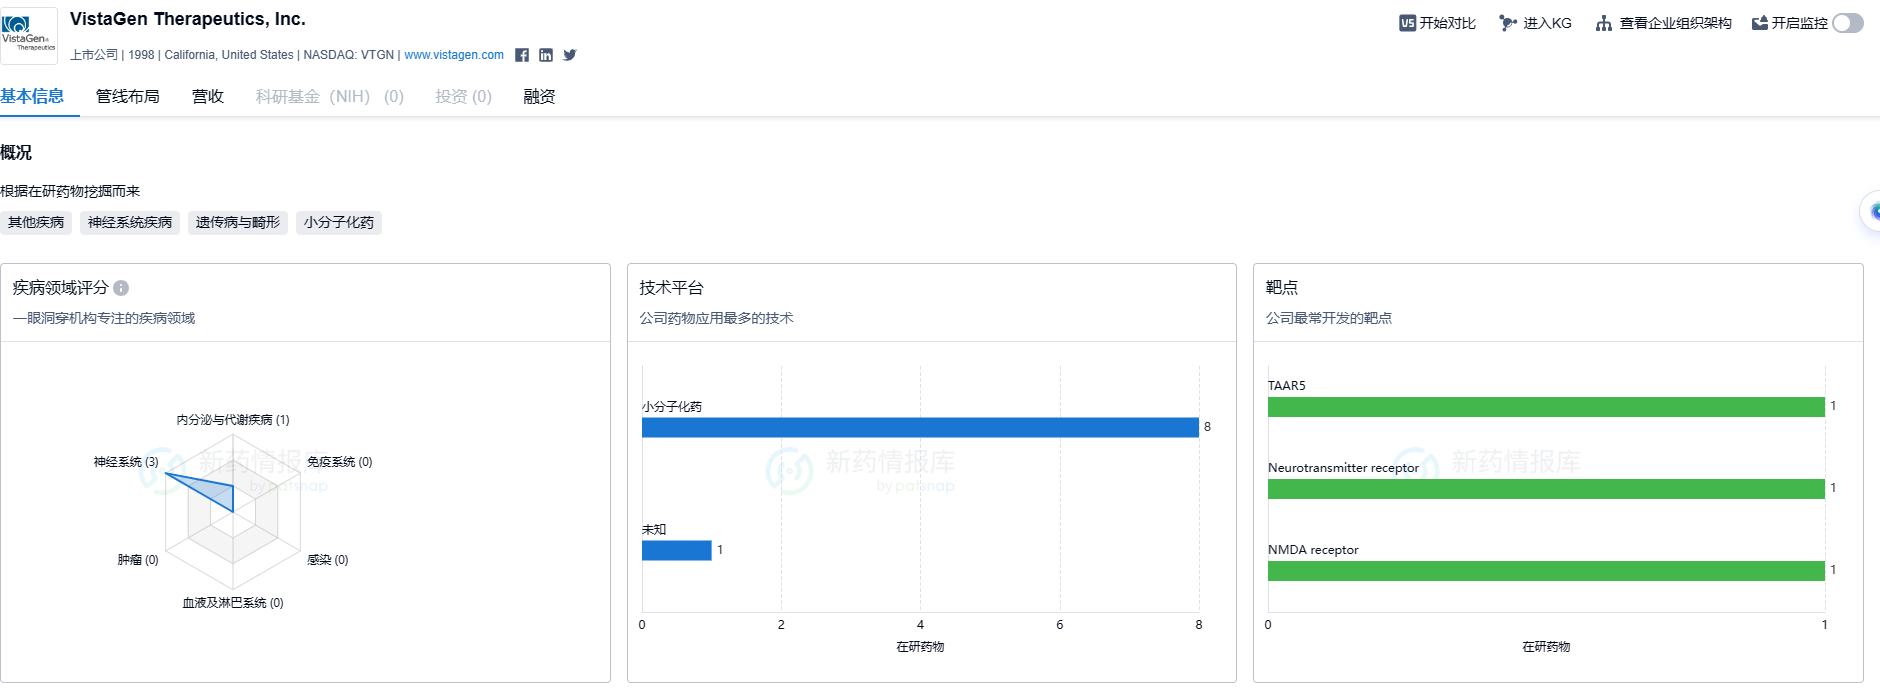
Task: Click the VistaGen Therapeutics company logo
Action: click(29, 35)
